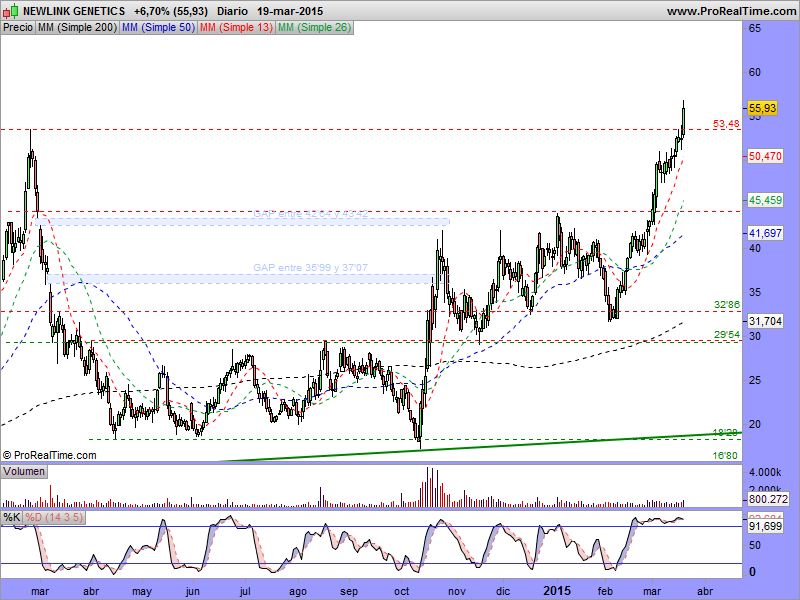The height and width of the screenshot is (600, 800).
Task: Click the 35 price axis label
Action: click(x=754, y=292)
